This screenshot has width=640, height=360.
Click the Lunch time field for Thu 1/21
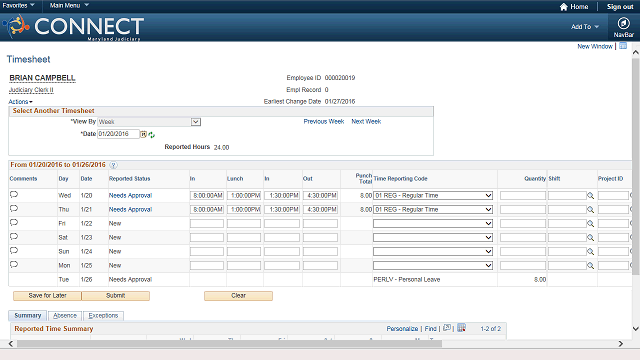click(244, 209)
